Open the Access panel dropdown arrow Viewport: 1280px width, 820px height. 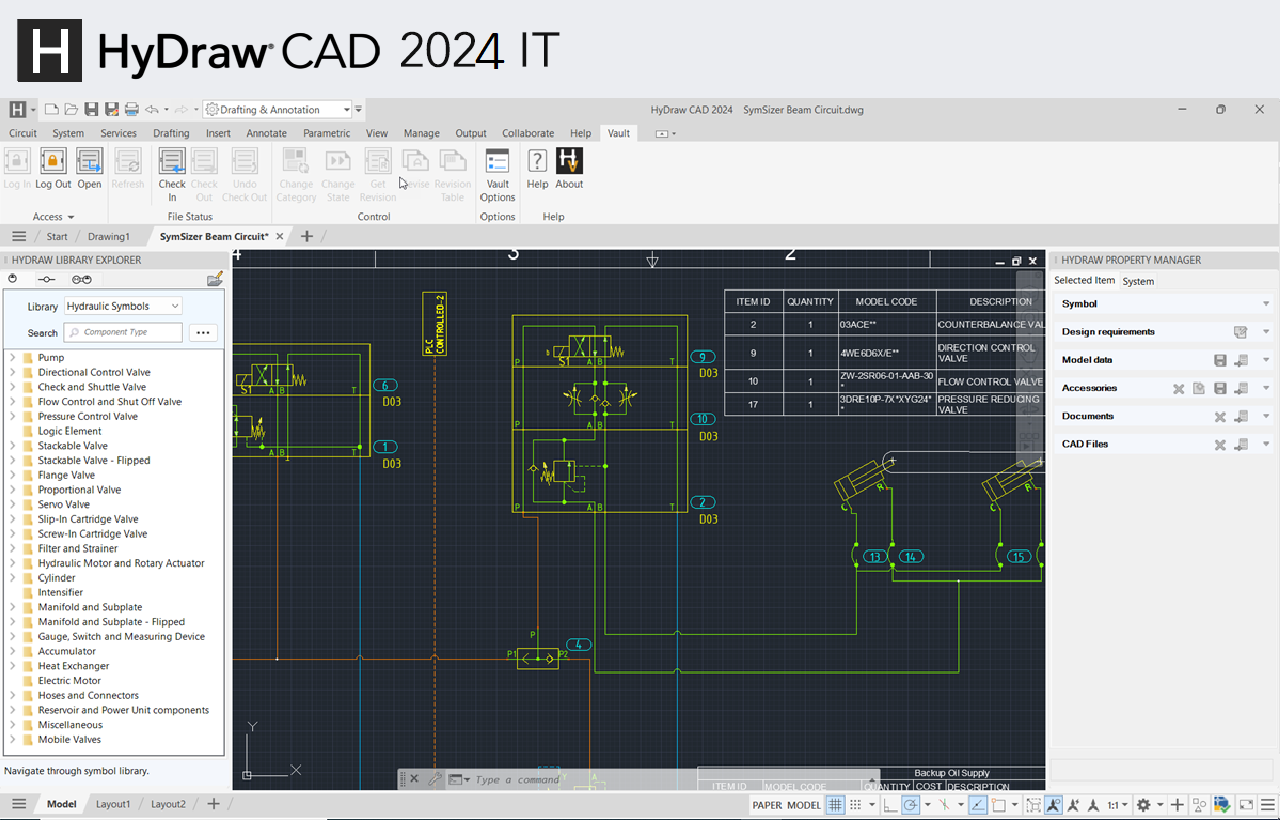click(72, 217)
